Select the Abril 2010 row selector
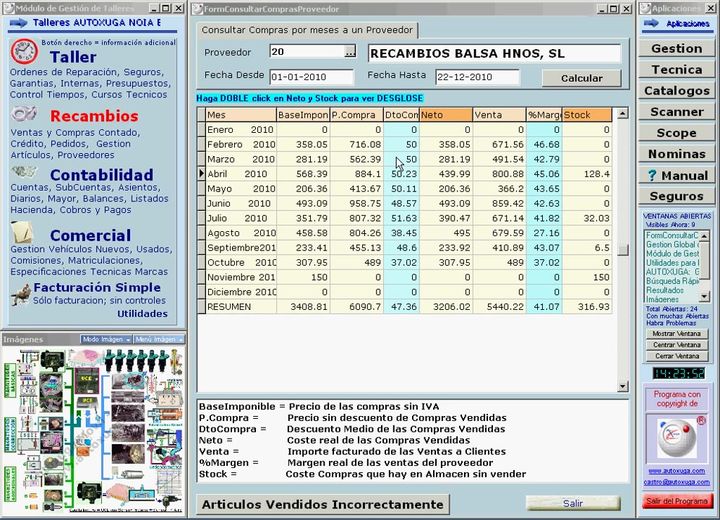This screenshot has width=720, height=520. coord(202,174)
